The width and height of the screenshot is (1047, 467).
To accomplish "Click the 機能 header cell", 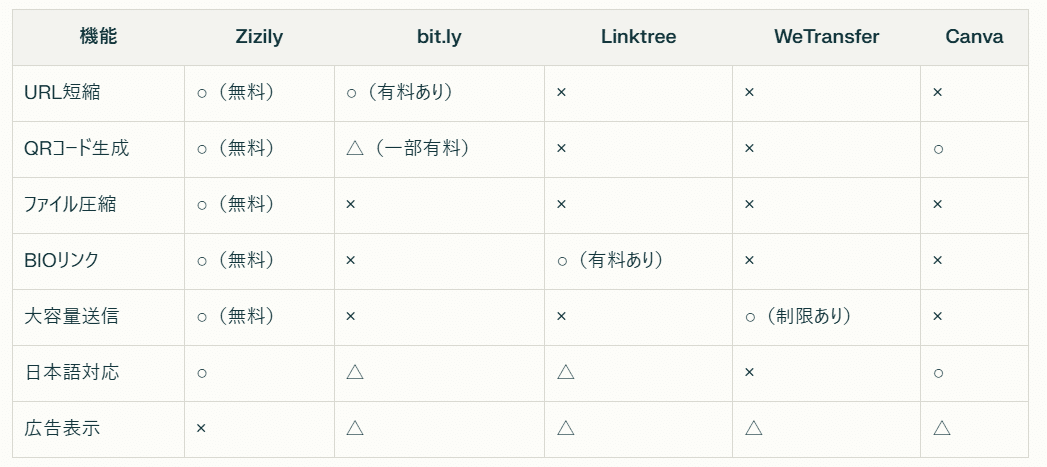I will click(98, 37).
